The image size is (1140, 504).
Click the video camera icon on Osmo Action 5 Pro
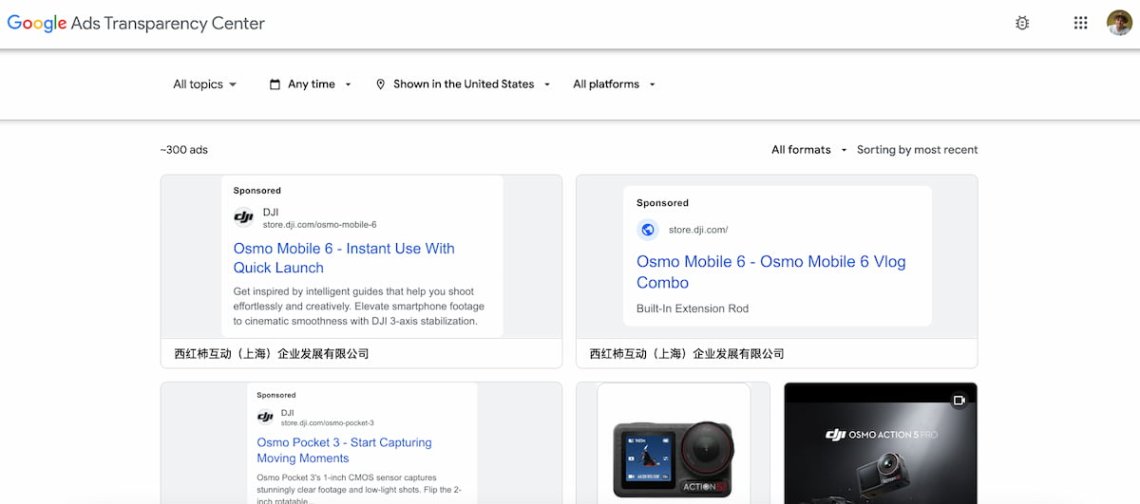tap(959, 400)
